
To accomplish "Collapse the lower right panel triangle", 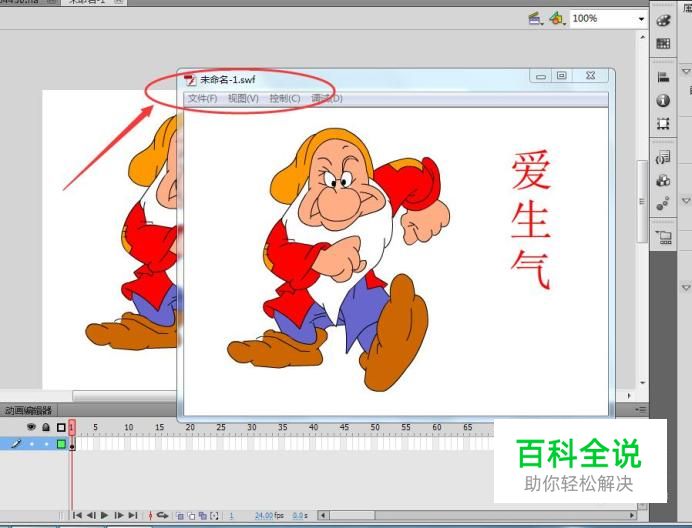I will pyautogui.click(x=686, y=288).
